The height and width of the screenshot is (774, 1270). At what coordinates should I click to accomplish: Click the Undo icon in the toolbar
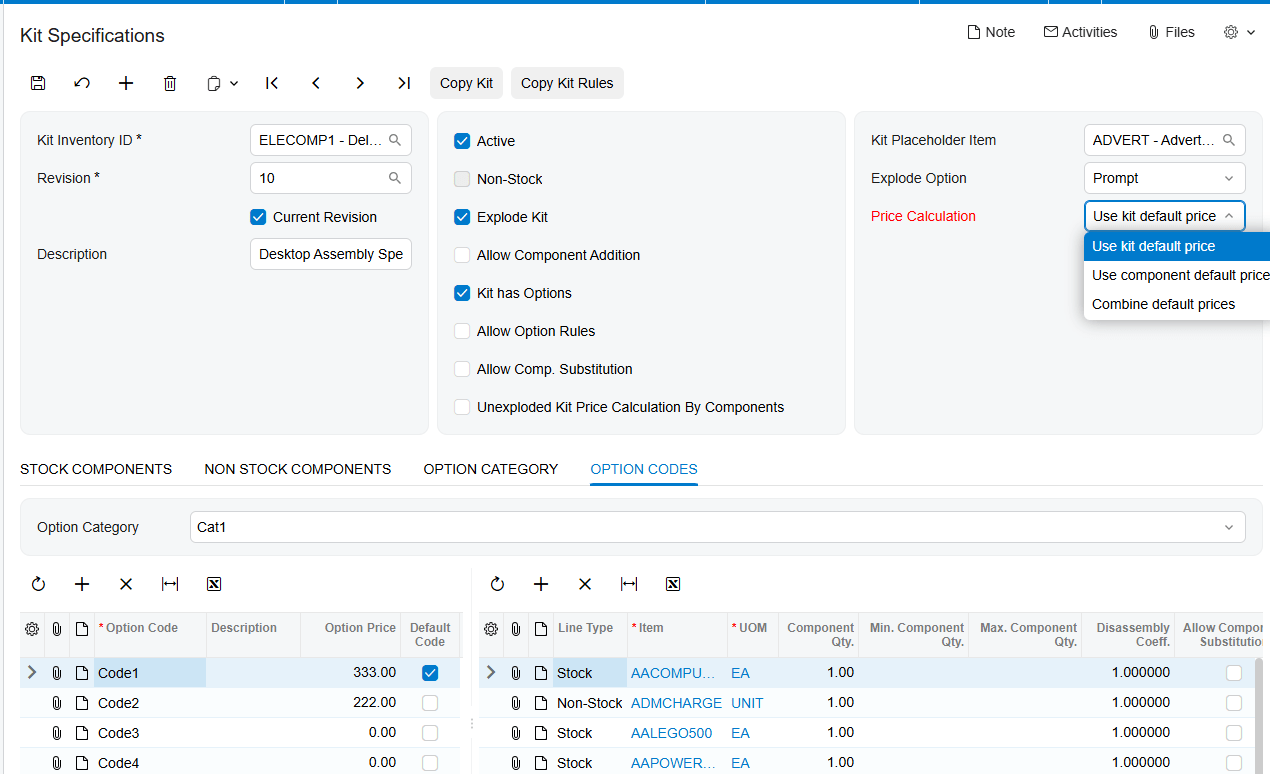(x=82, y=83)
